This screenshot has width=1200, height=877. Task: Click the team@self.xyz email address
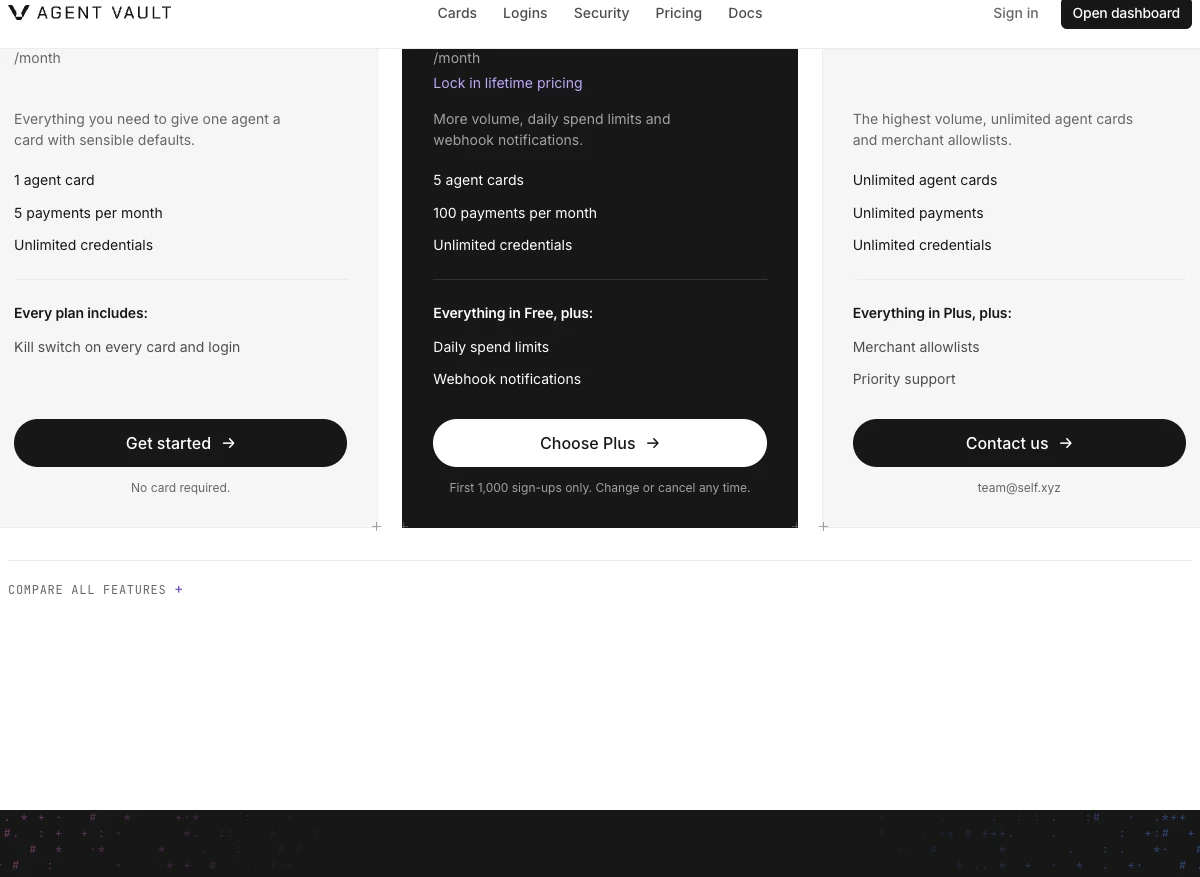[1019, 488]
